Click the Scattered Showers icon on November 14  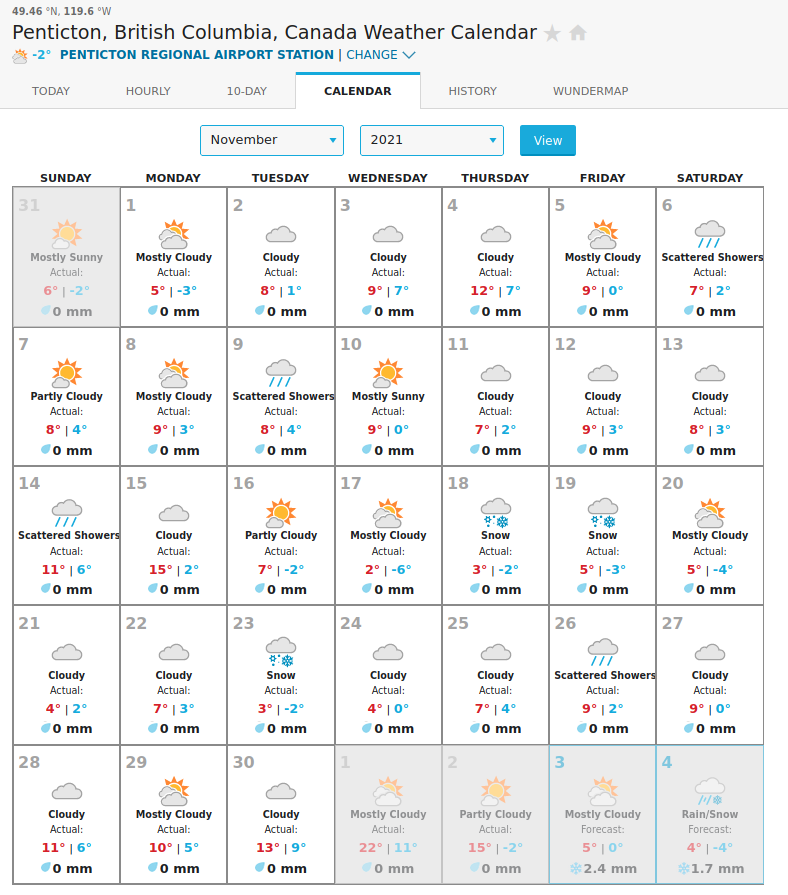pos(67,513)
